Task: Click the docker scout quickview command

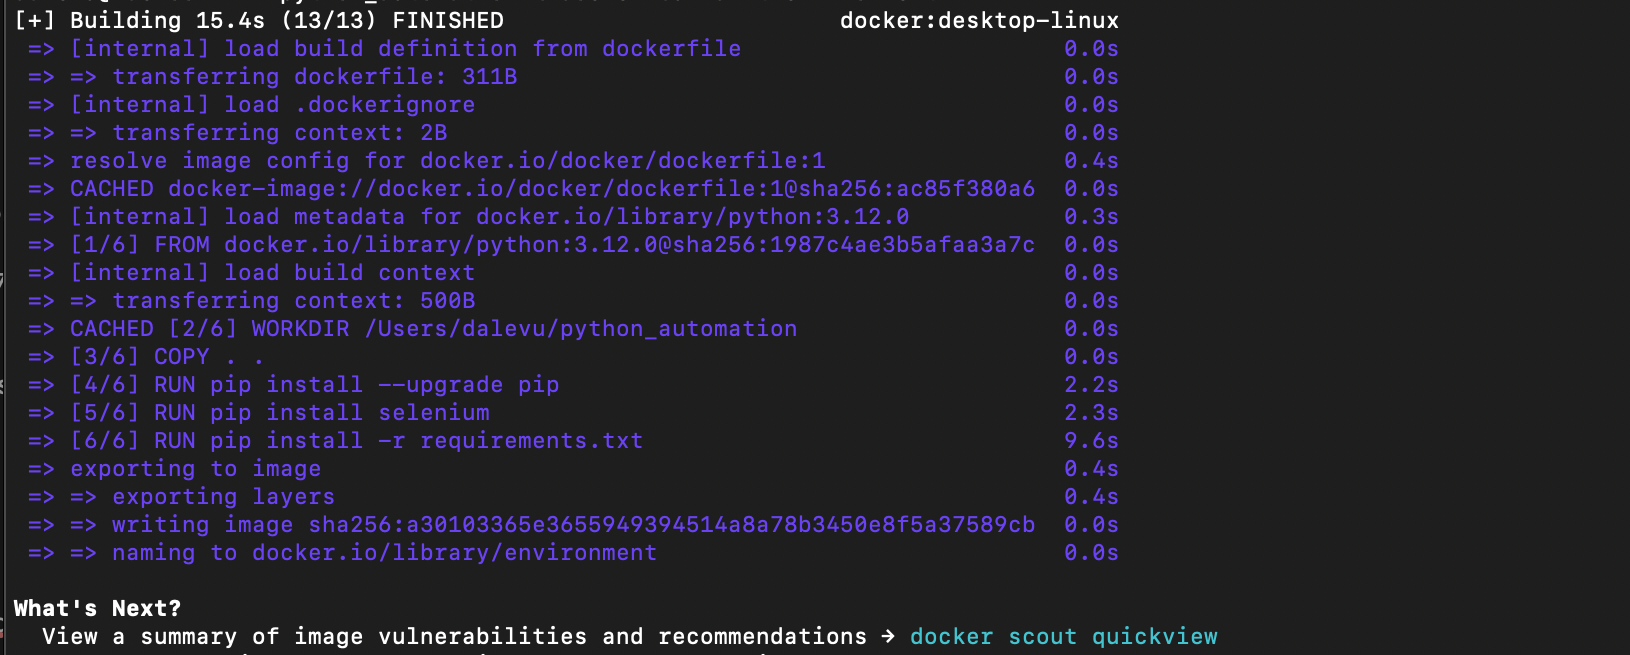Action: coord(1063,637)
